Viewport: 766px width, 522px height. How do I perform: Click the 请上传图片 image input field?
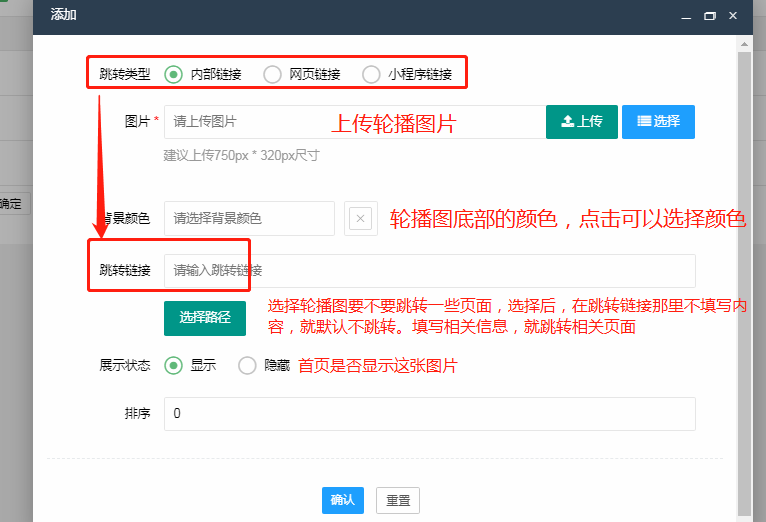tap(355, 122)
